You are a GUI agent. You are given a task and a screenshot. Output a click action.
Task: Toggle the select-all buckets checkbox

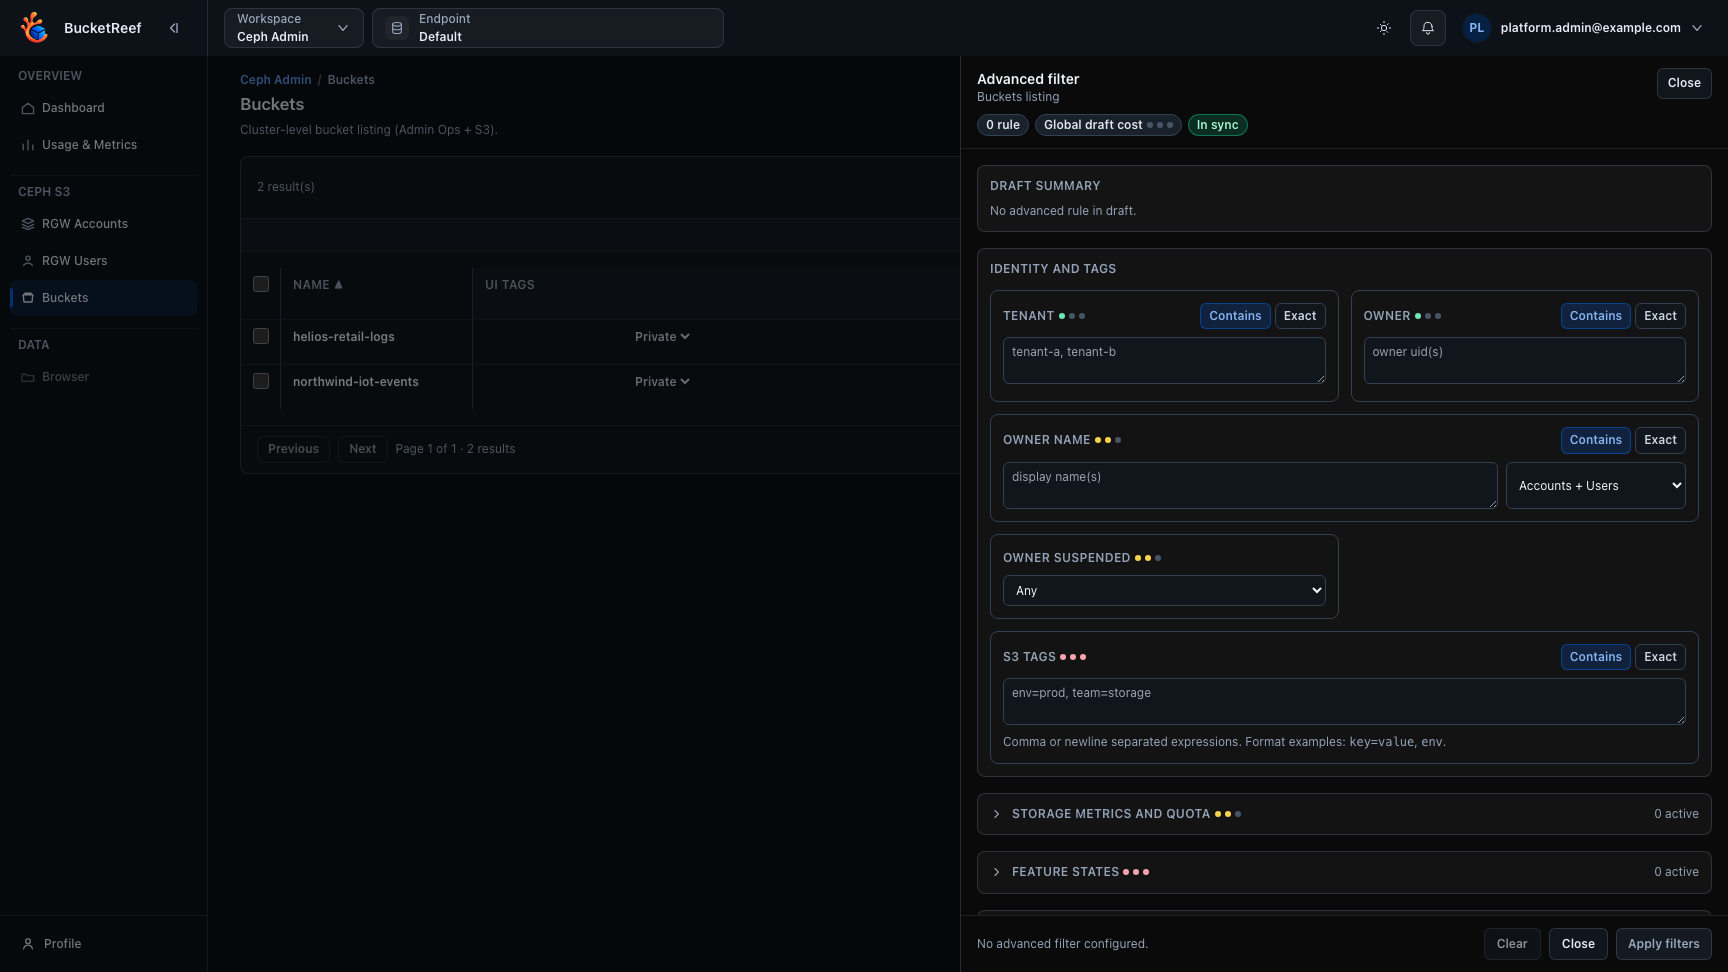coord(261,284)
